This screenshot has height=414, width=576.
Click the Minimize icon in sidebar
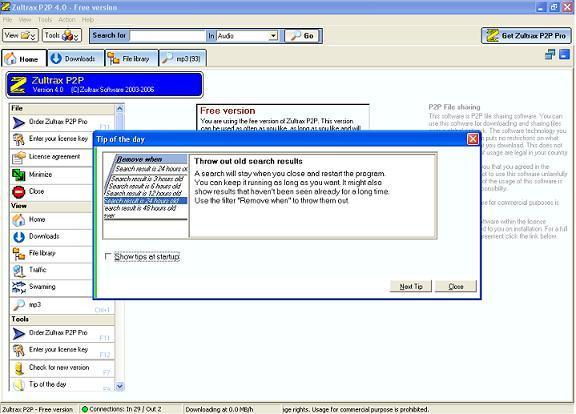18,174
